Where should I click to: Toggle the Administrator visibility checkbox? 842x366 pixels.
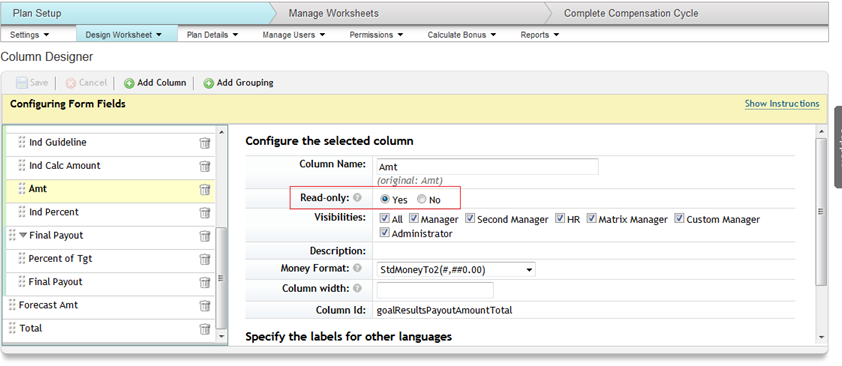(x=384, y=233)
